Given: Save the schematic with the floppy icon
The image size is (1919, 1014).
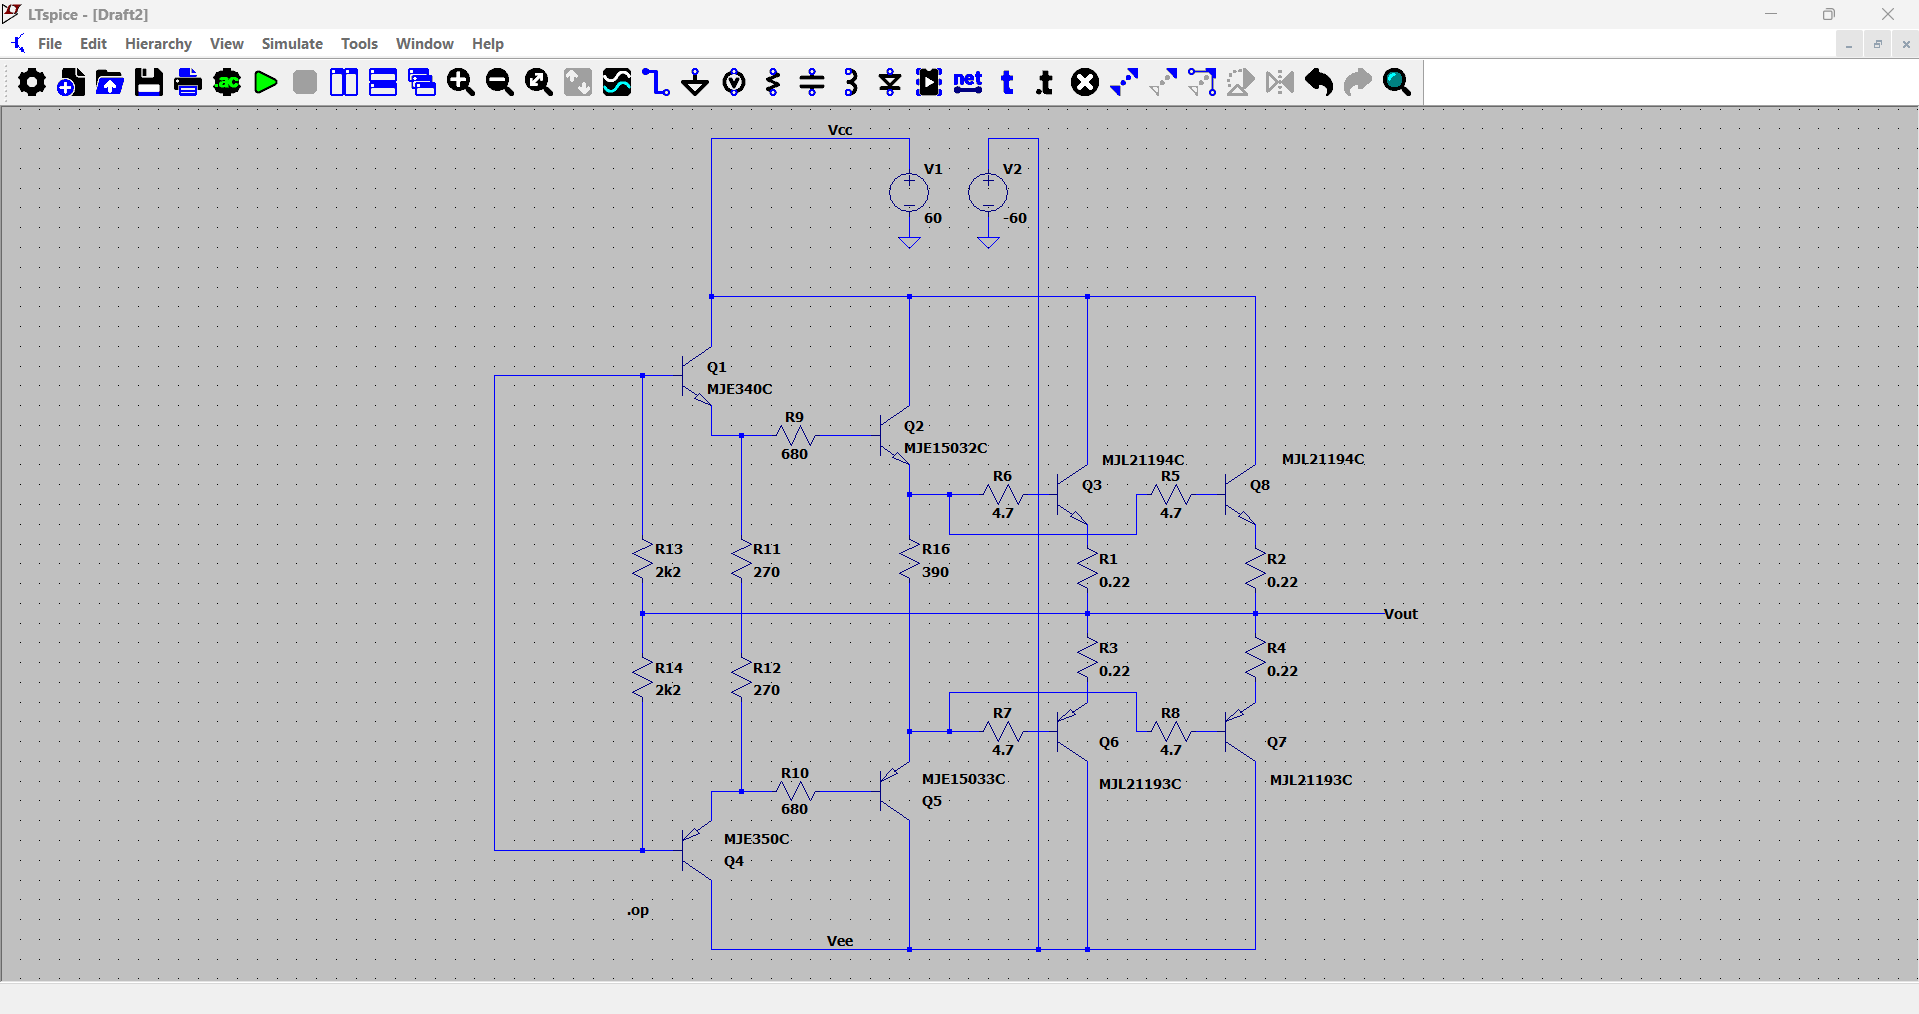Looking at the screenshot, I should [x=149, y=82].
